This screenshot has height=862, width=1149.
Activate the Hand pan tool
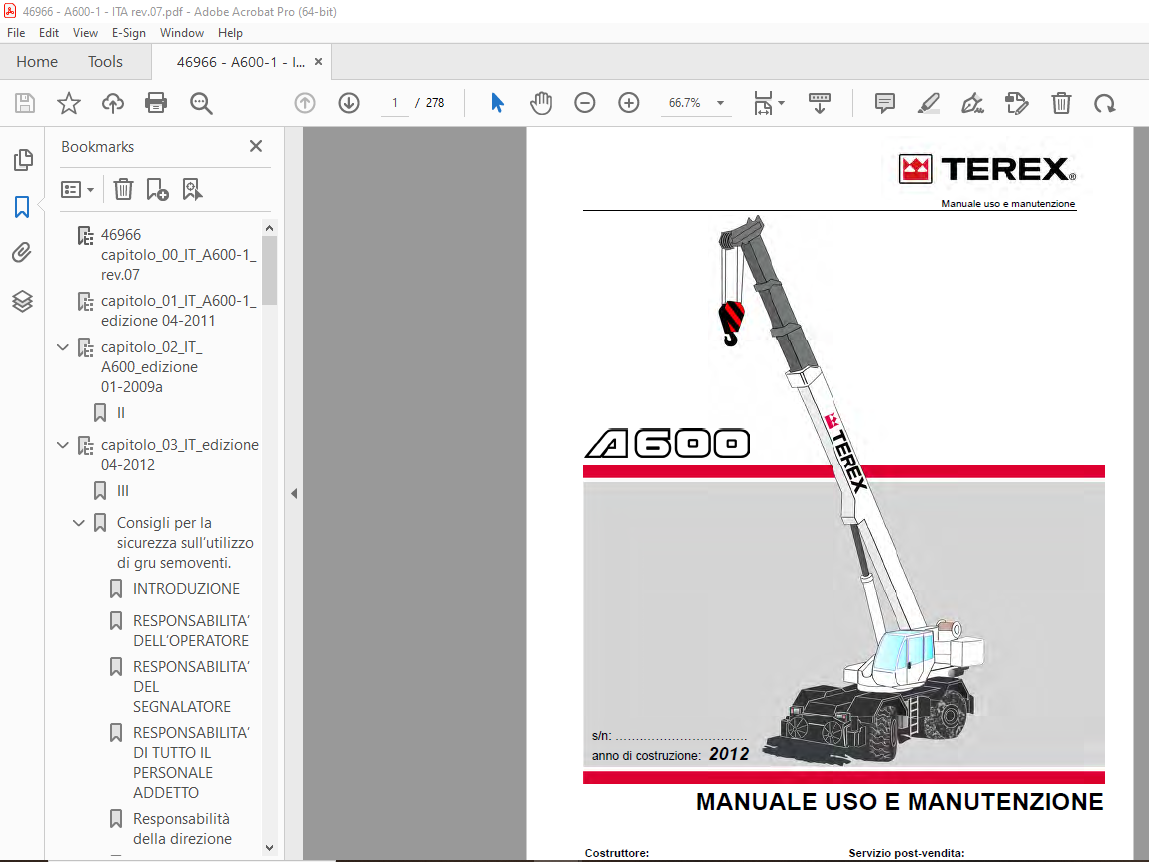[541, 103]
